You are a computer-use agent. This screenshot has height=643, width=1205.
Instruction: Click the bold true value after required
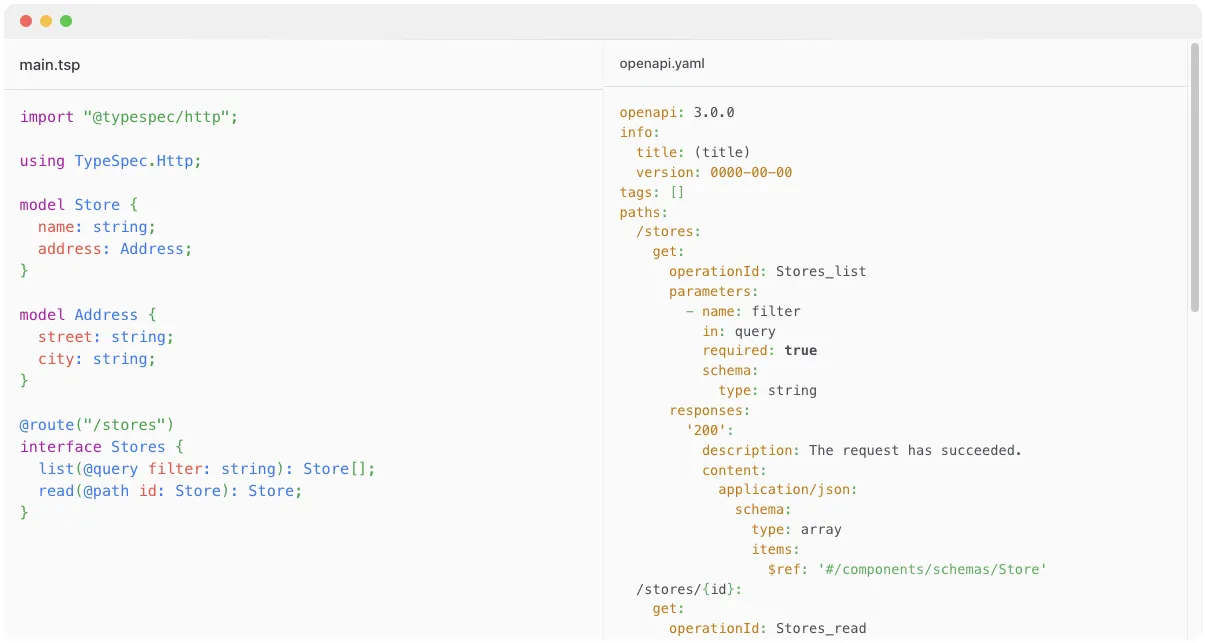(x=800, y=351)
